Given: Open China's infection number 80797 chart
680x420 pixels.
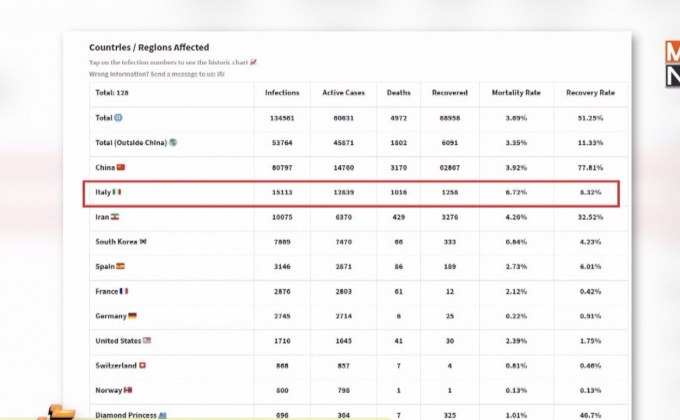Looking at the screenshot, I should click(x=282, y=167).
